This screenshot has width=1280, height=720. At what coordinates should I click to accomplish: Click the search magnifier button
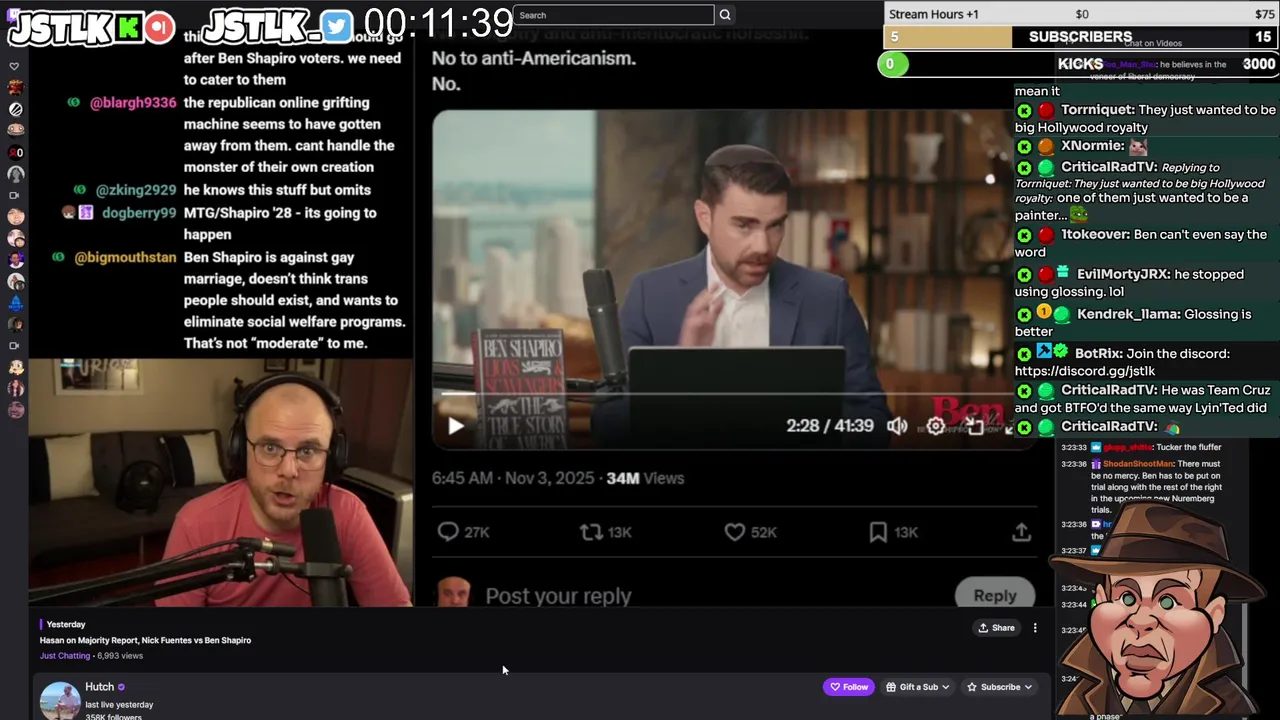(725, 15)
